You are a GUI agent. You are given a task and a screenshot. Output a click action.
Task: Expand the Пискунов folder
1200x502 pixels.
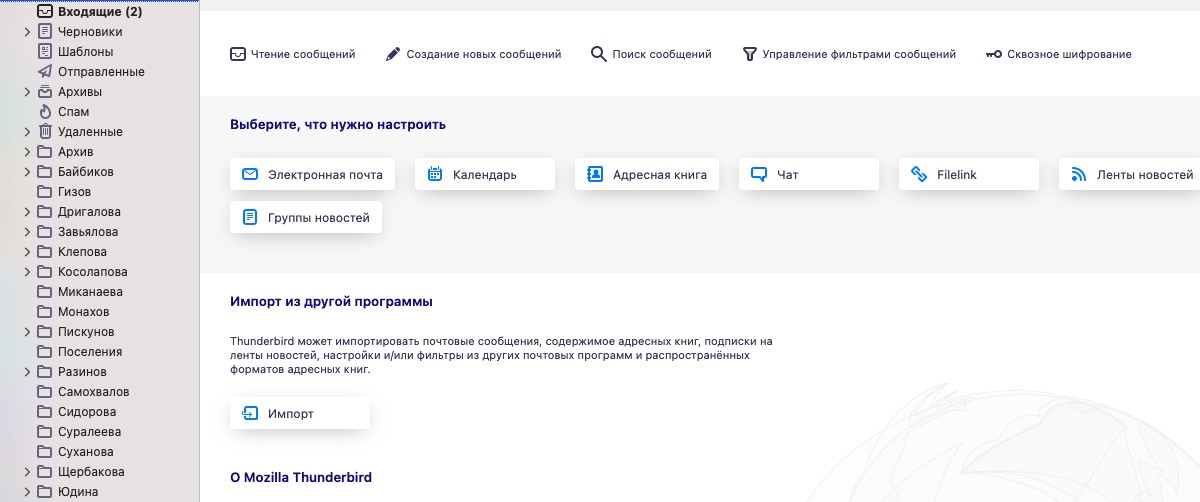point(27,332)
